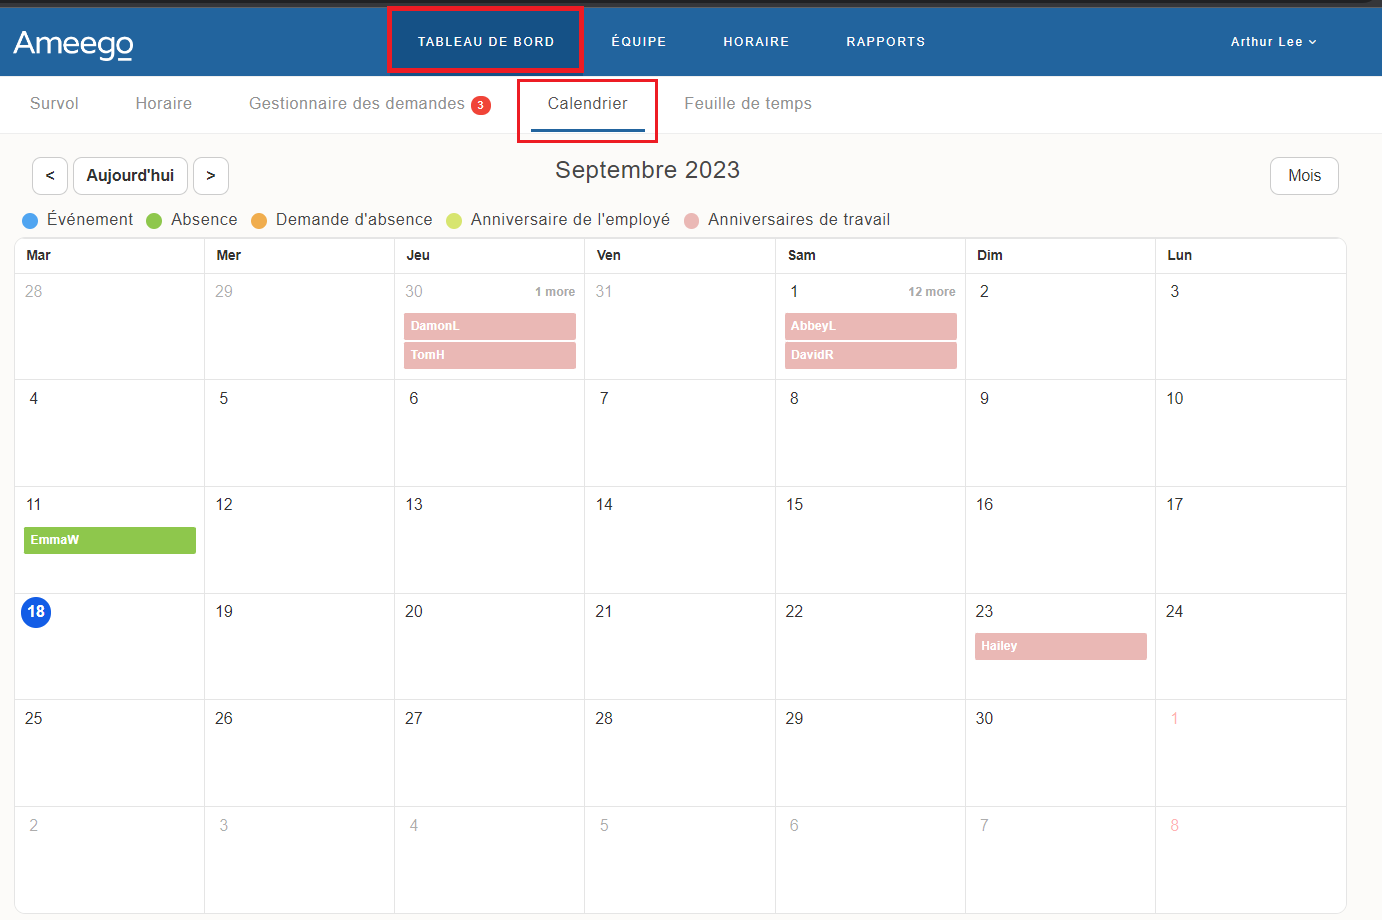Open the Mois view selector
Viewport: 1382px width, 920px height.
(1303, 175)
